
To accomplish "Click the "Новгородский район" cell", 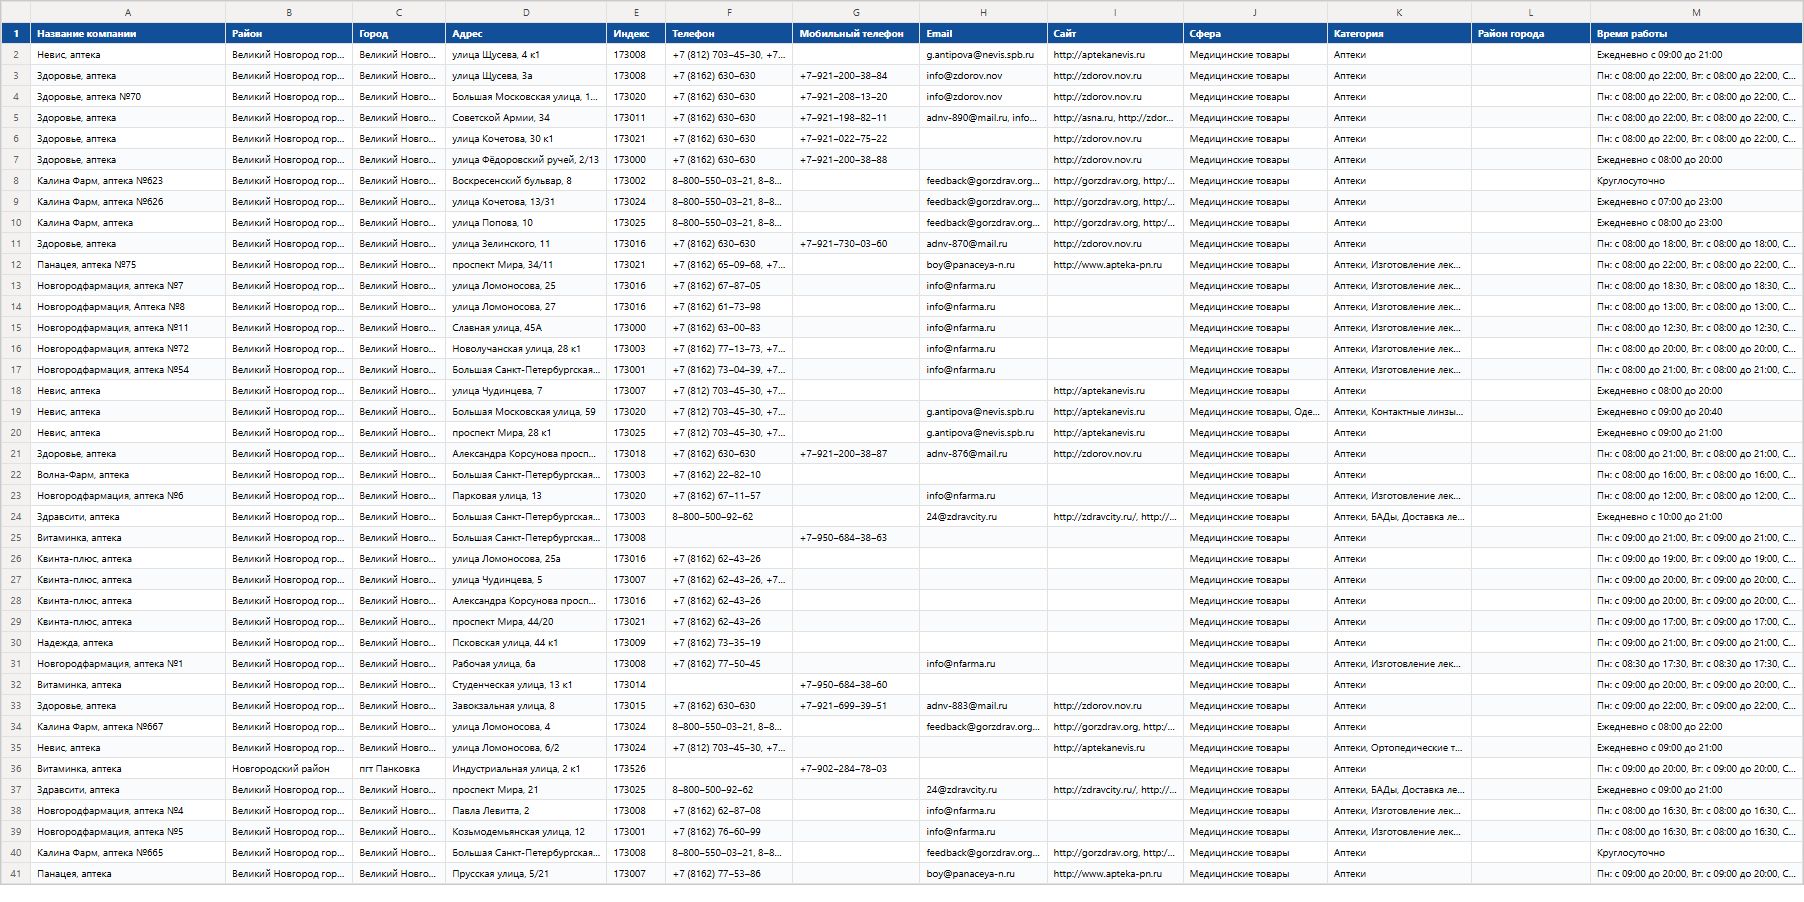I will coord(289,769).
